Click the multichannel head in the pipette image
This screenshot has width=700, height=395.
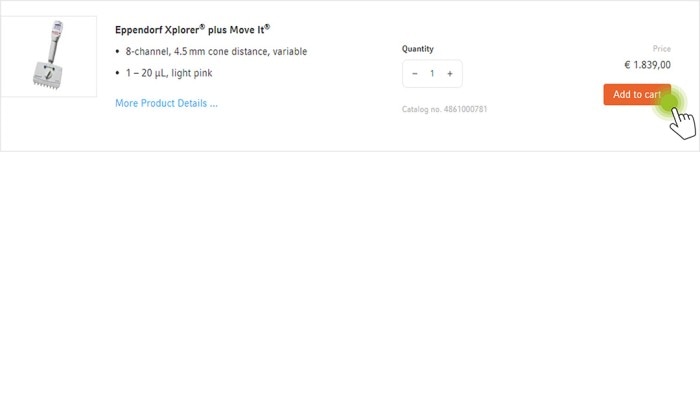[47, 75]
